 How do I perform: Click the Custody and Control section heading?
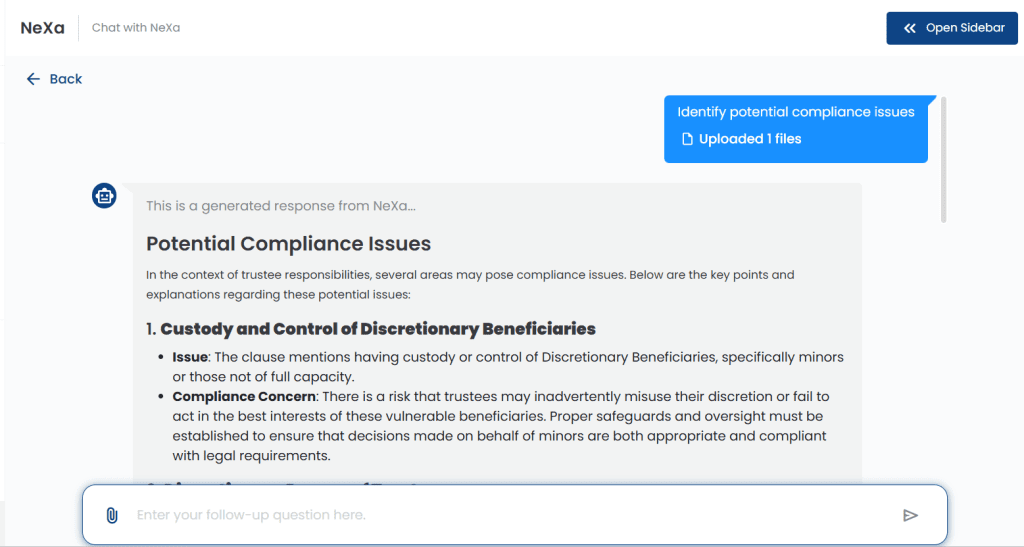(371, 329)
